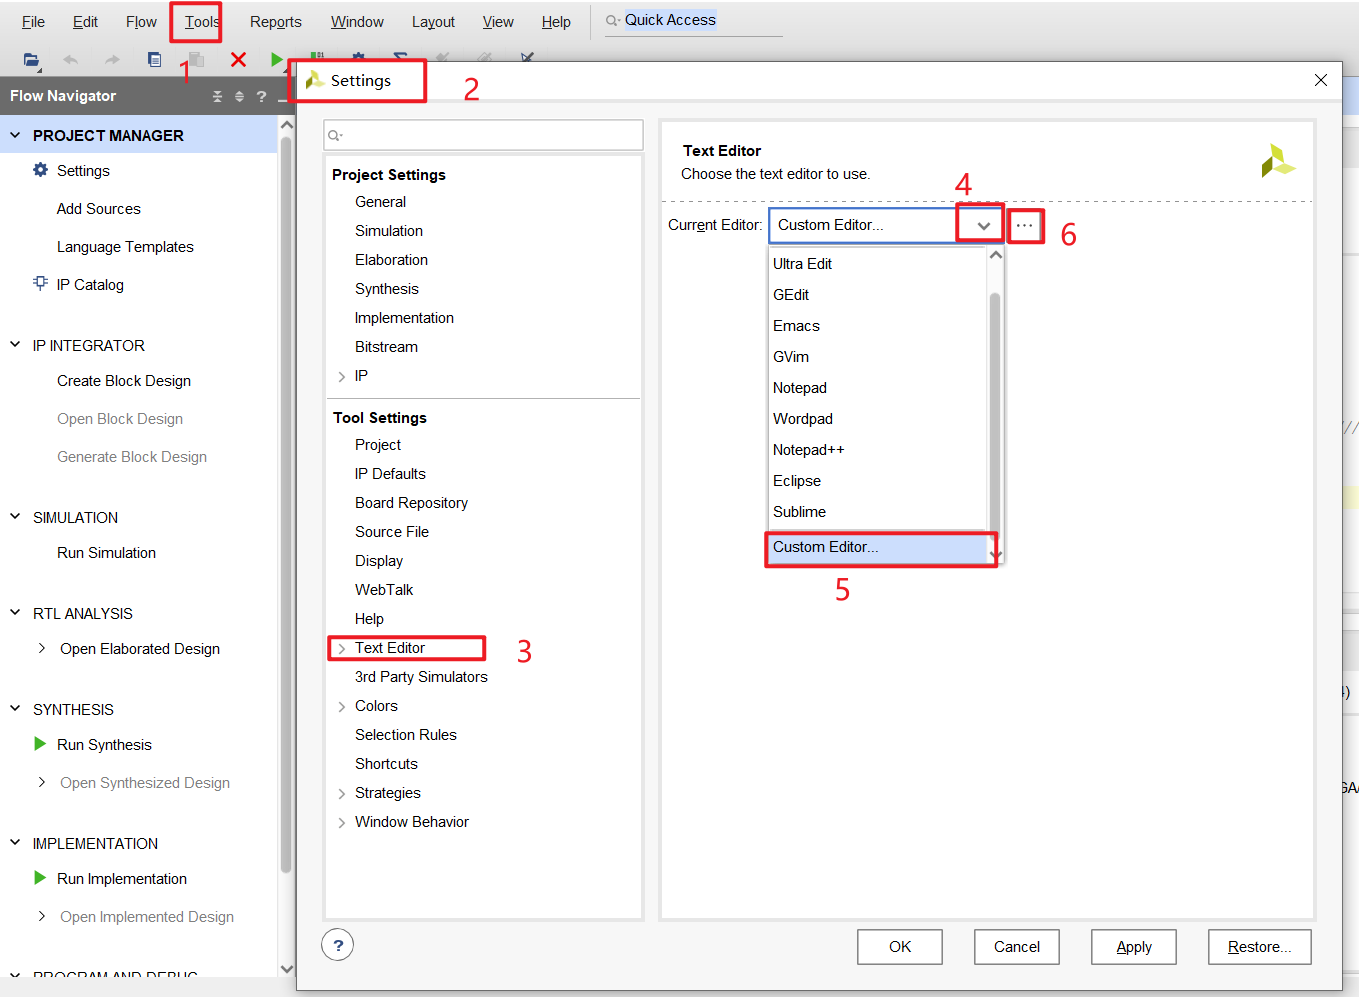Viewport: 1359px width, 997px height.
Task: Click the Quick Access search icon
Action: point(612,20)
